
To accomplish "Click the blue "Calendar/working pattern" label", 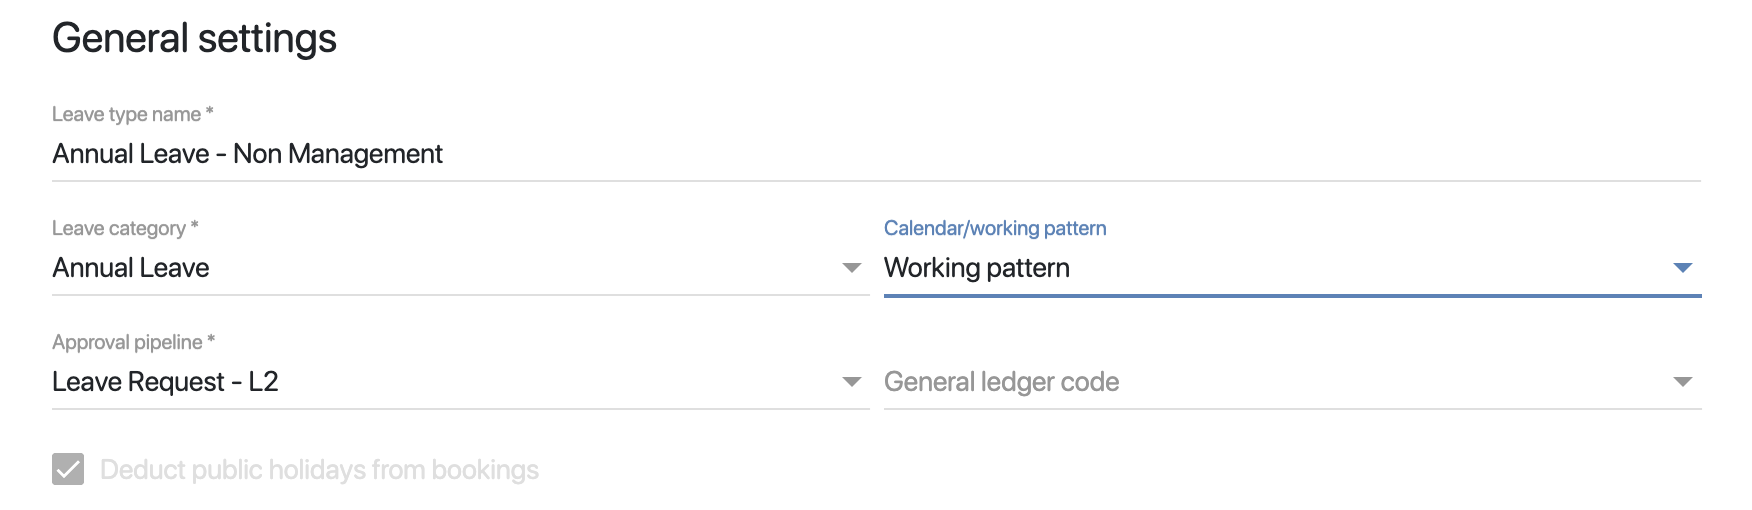I will pyautogui.click(x=994, y=228).
